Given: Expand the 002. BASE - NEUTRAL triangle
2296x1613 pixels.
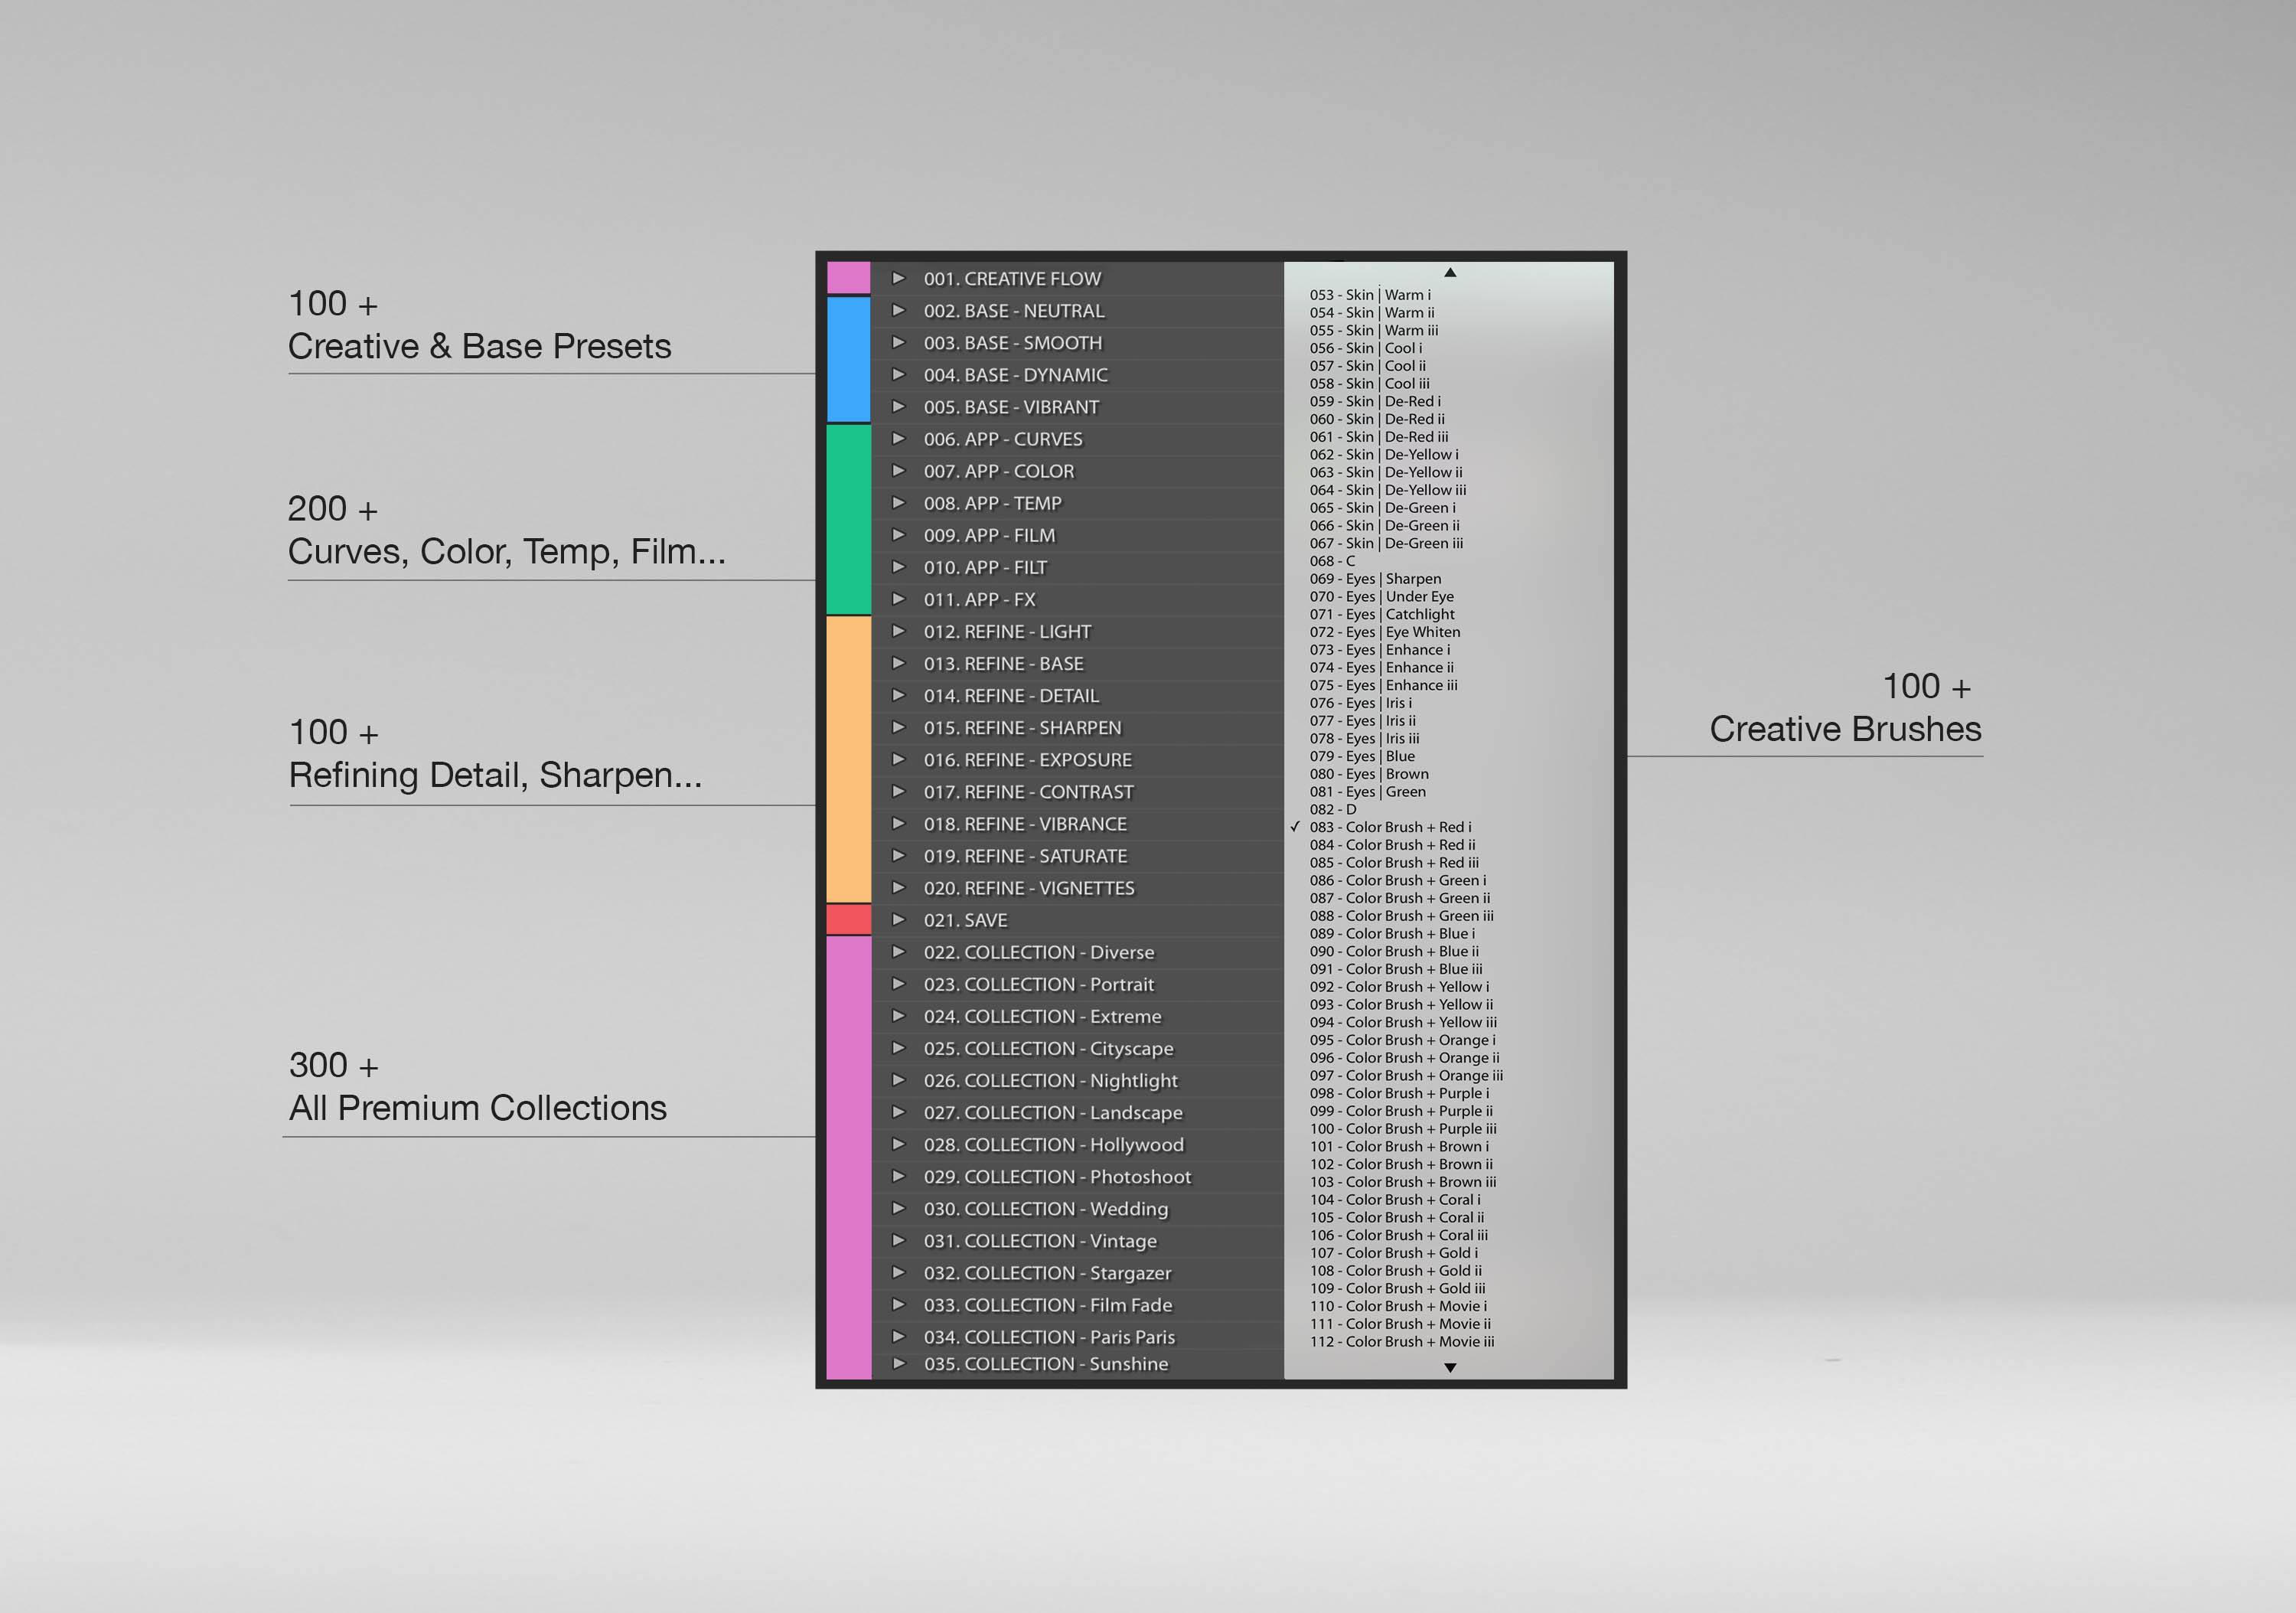Looking at the screenshot, I should 898,310.
